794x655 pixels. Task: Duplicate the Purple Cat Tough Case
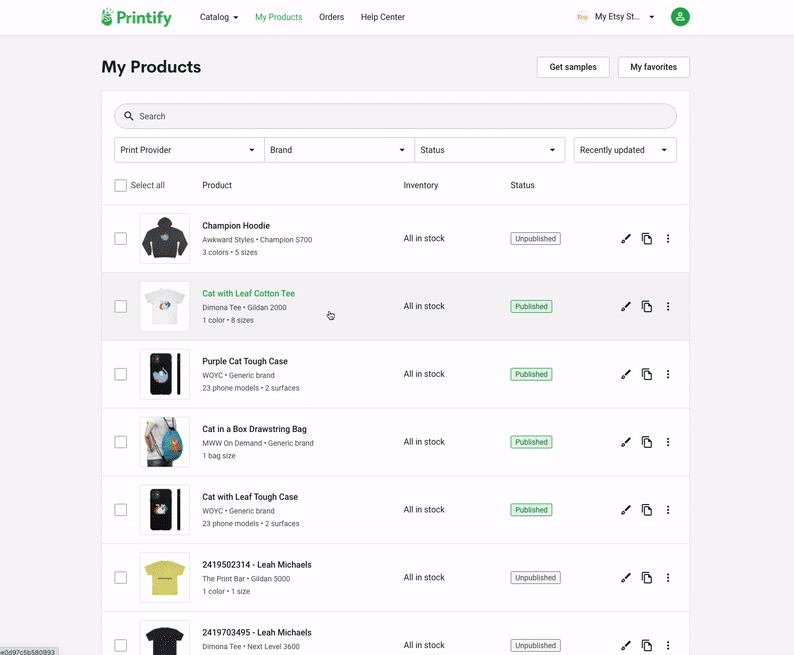(x=647, y=374)
